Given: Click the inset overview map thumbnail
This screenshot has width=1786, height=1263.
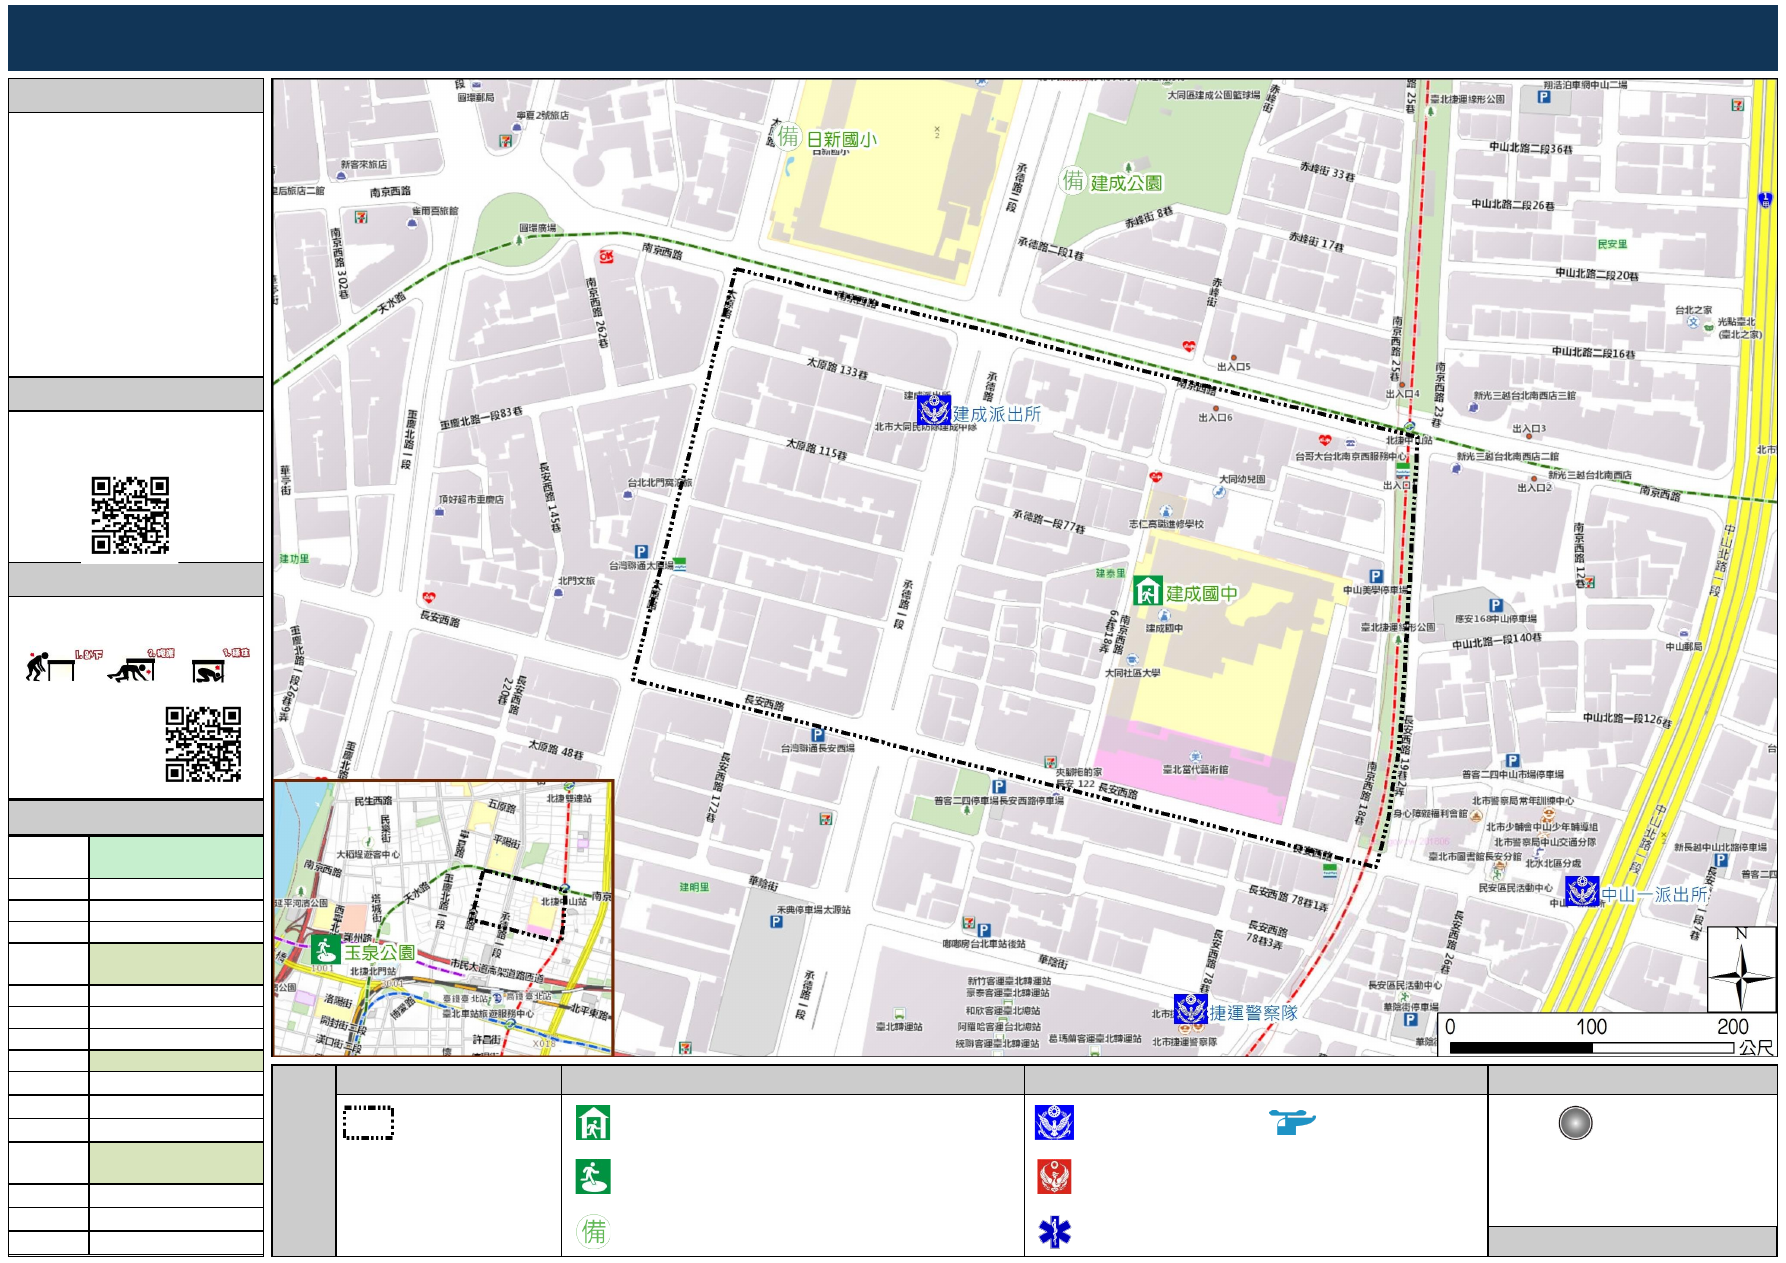Looking at the screenshot, I should [443, 918].
